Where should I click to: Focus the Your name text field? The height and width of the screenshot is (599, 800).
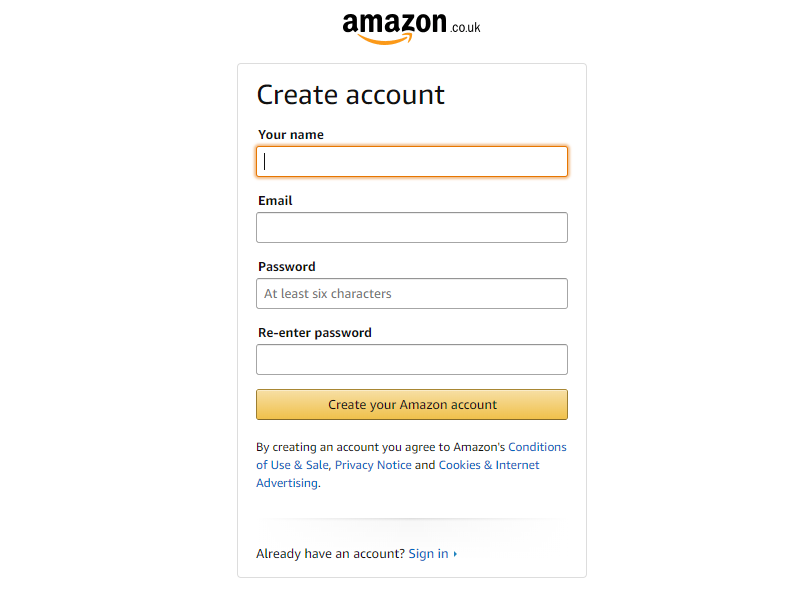coord(412,162)
